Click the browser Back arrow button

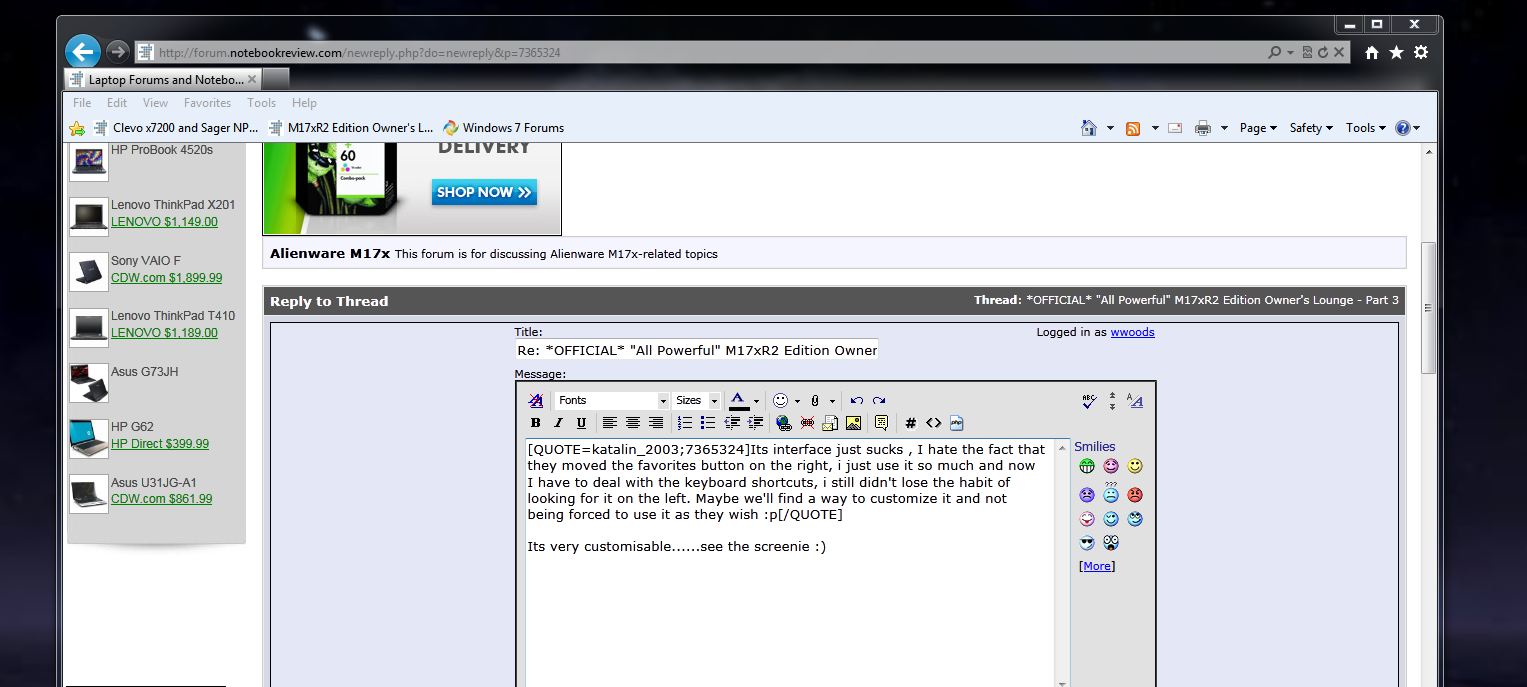click(x=82, y=51)
